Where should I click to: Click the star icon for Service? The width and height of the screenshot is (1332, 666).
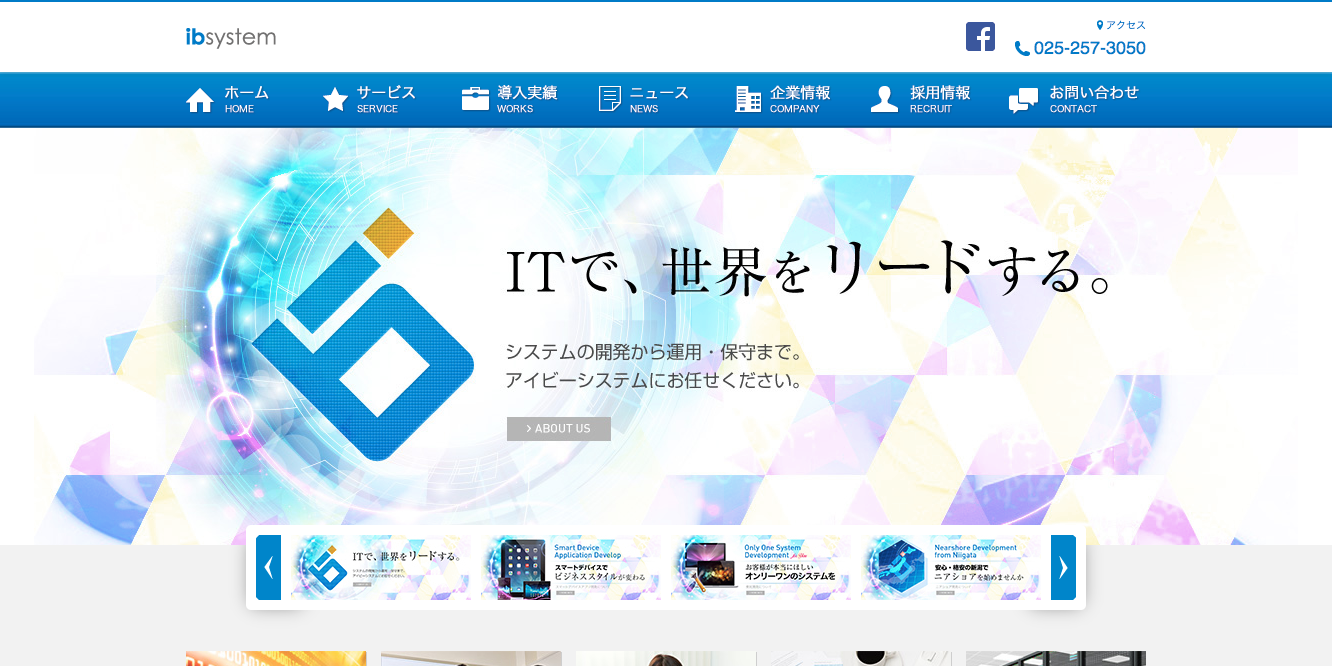335,100
